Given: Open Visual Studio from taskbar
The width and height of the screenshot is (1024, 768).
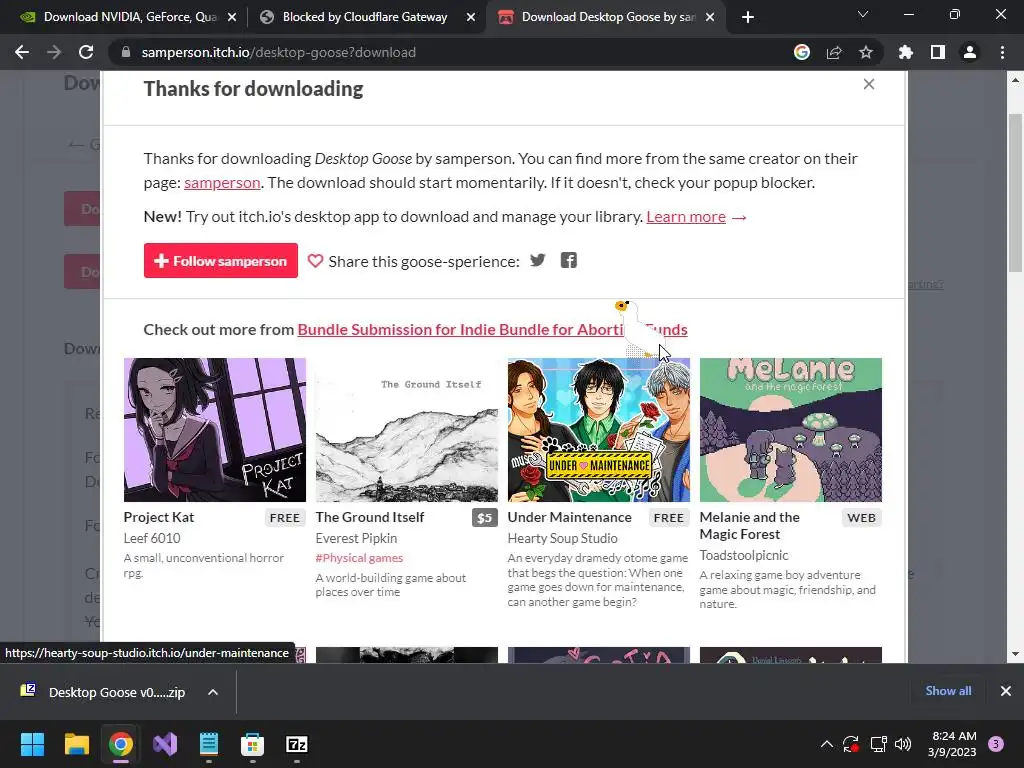Looking at the screenshot, I should tap(165, 744).
